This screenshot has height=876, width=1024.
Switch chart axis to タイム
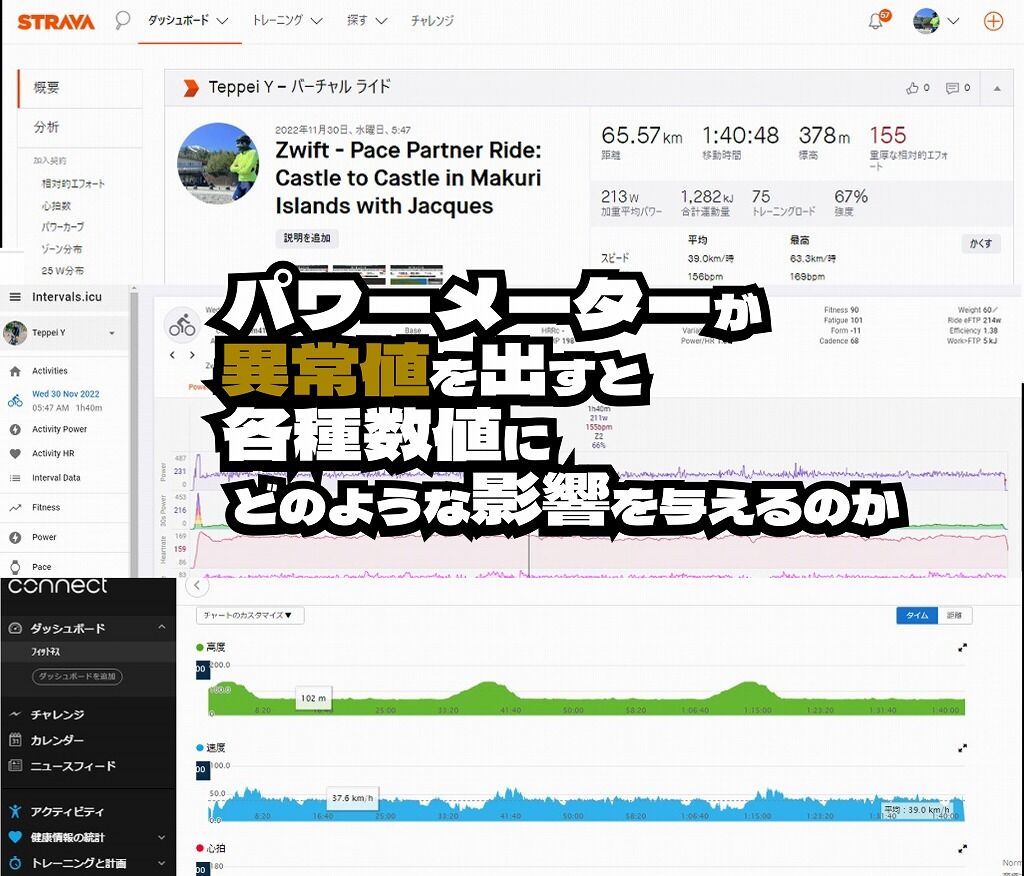pos(917,615)
